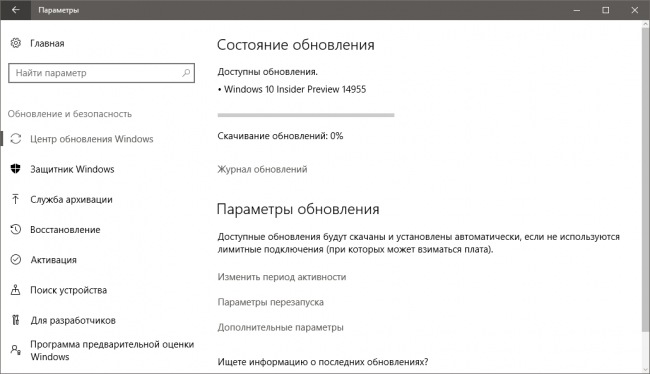Image resolution: width=650 pixels, height=374 pixels.
Task: Click the Восстановление history icon
Action: pyautogui.click(x=16, y=229)
